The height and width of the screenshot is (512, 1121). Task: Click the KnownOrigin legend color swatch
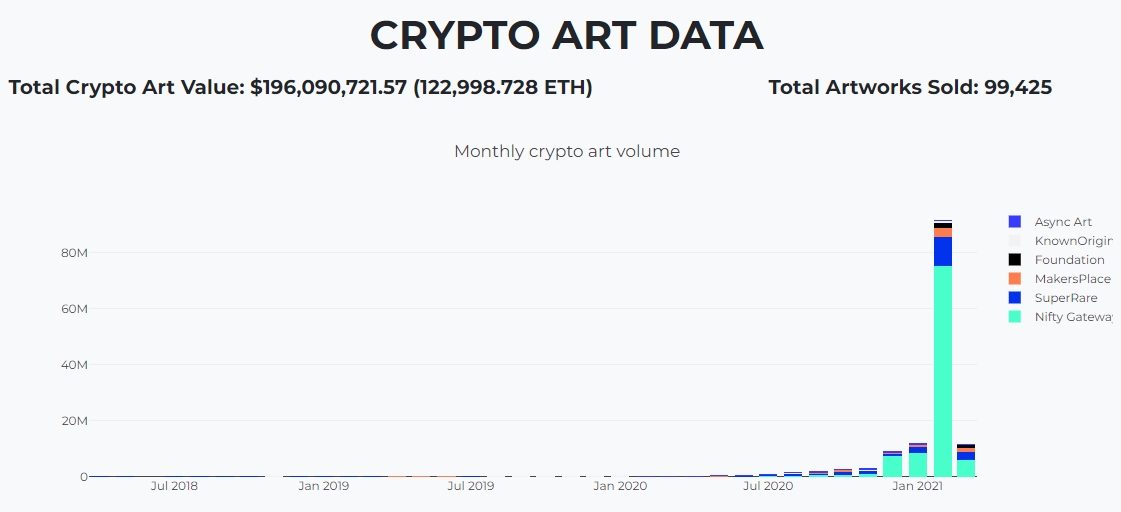coord(1014,241)
